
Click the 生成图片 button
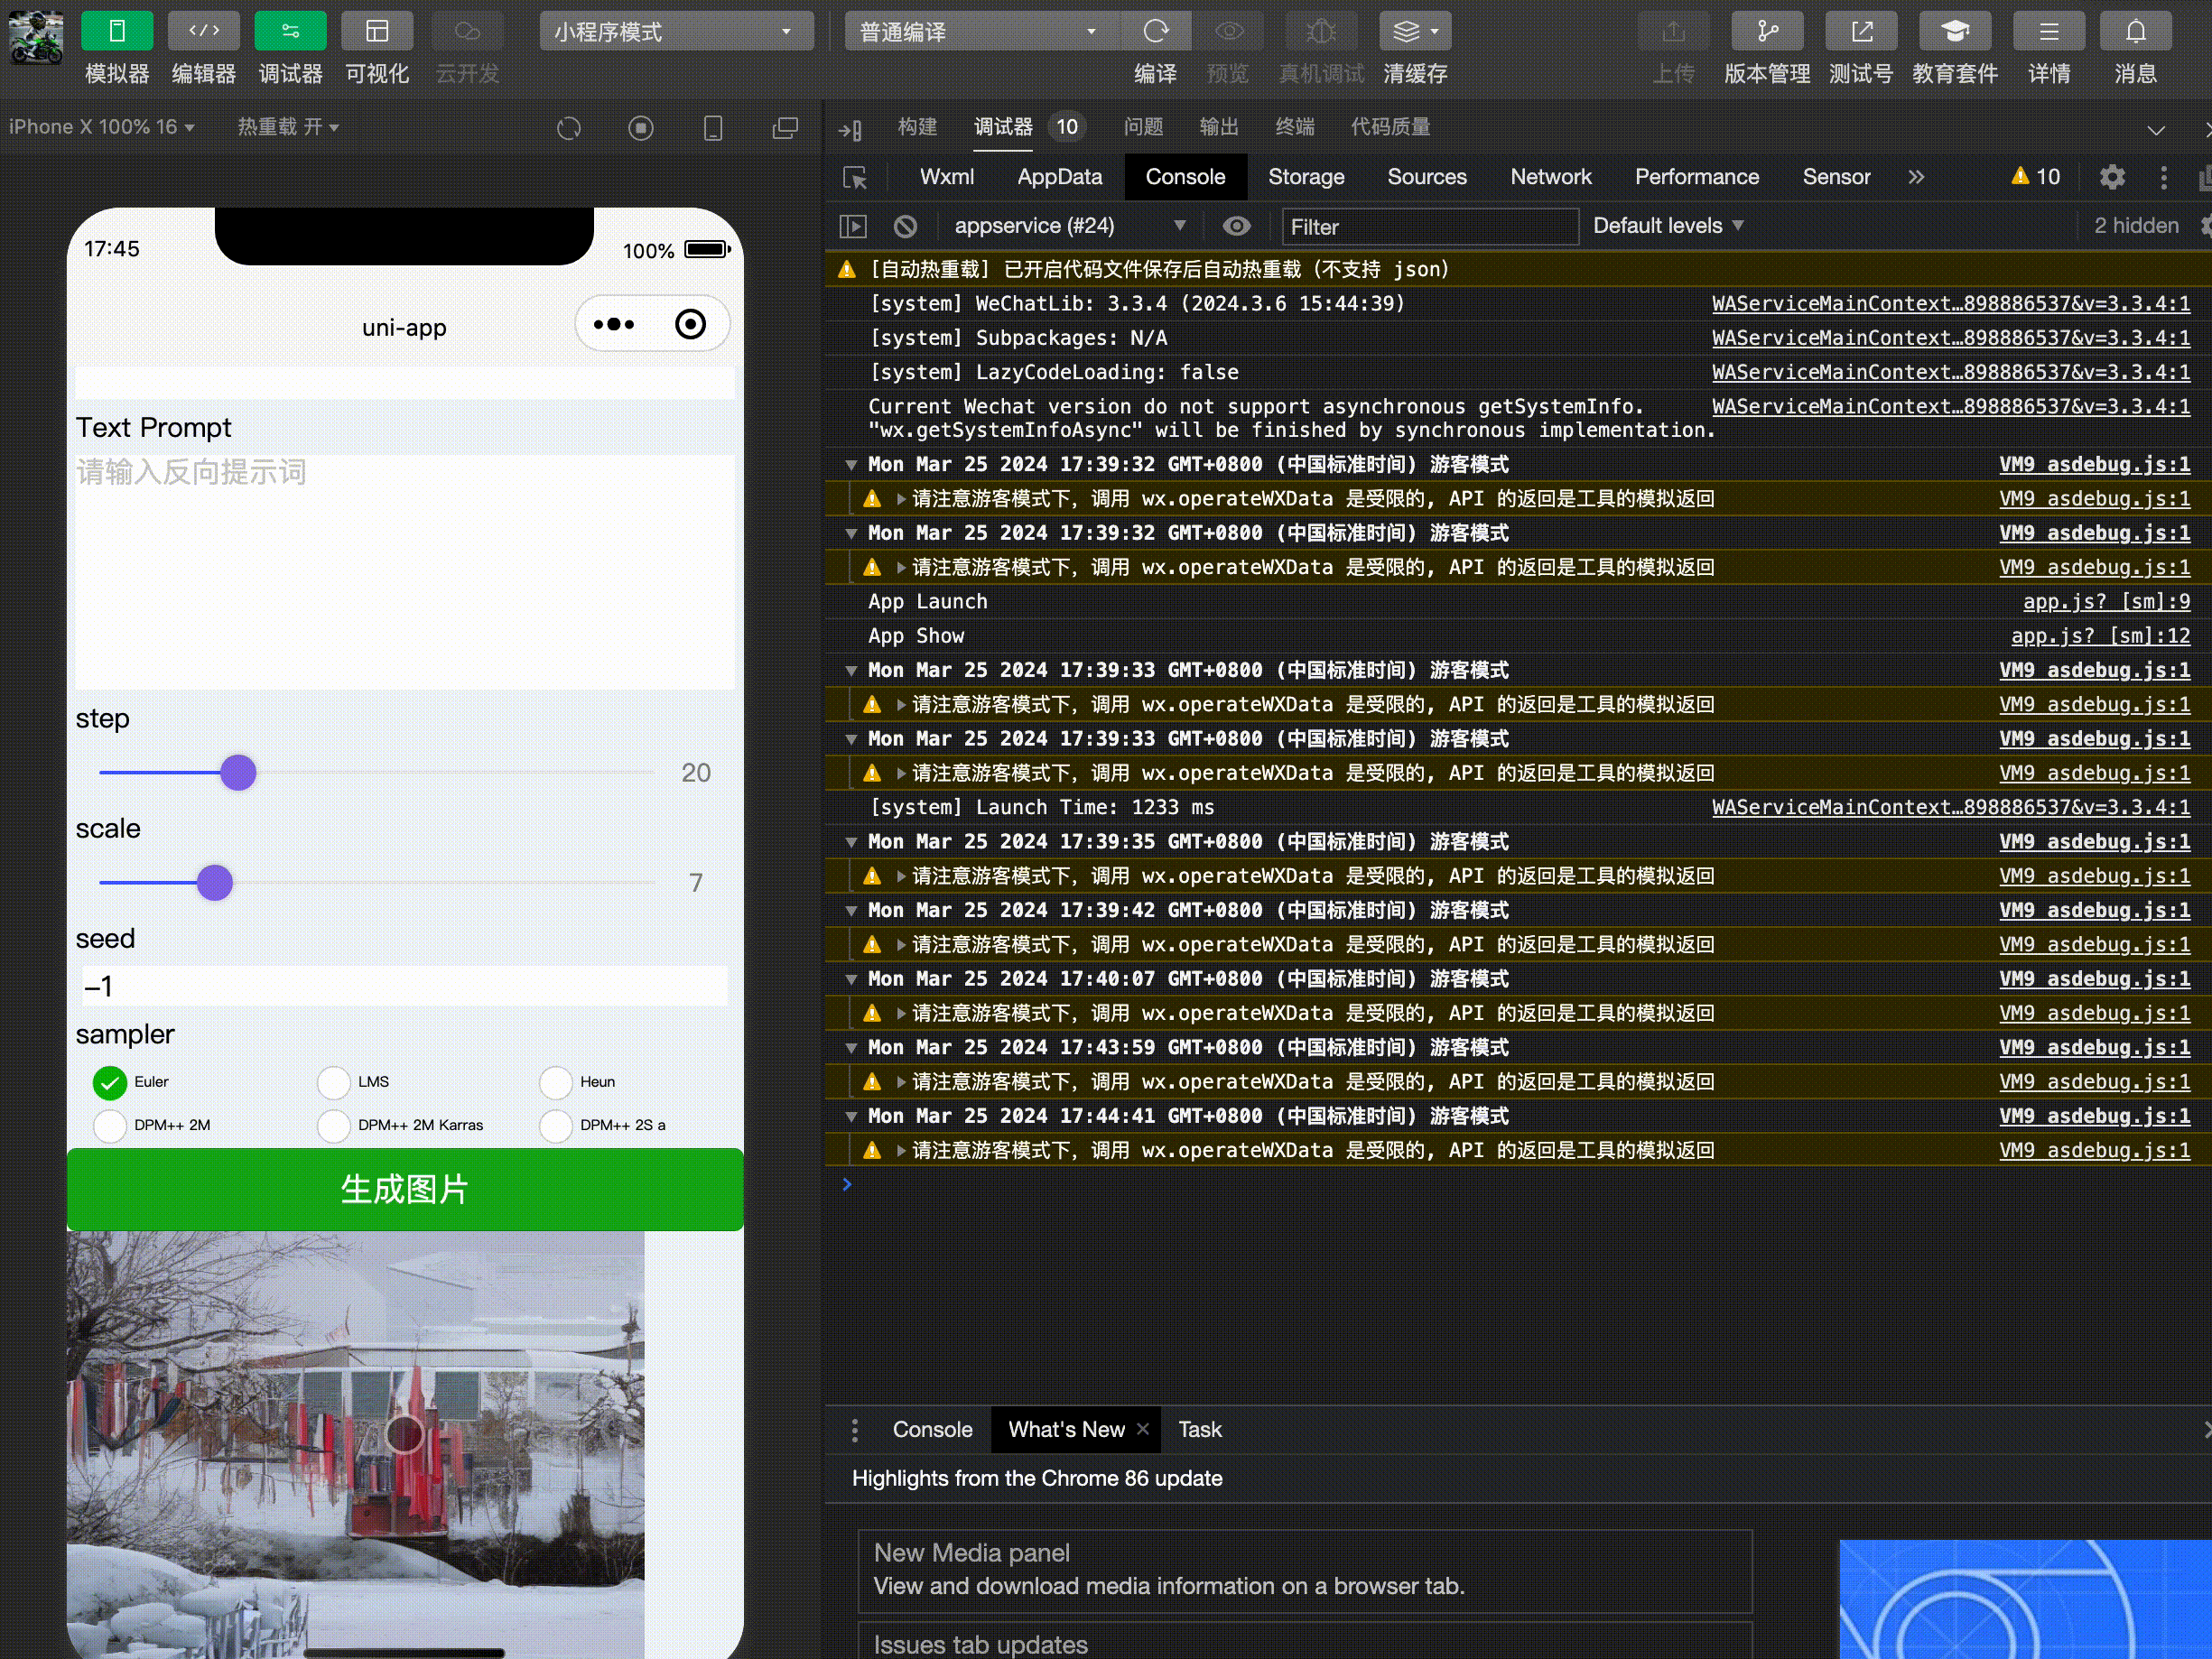pyautogui.click(x=405, y=1189)
